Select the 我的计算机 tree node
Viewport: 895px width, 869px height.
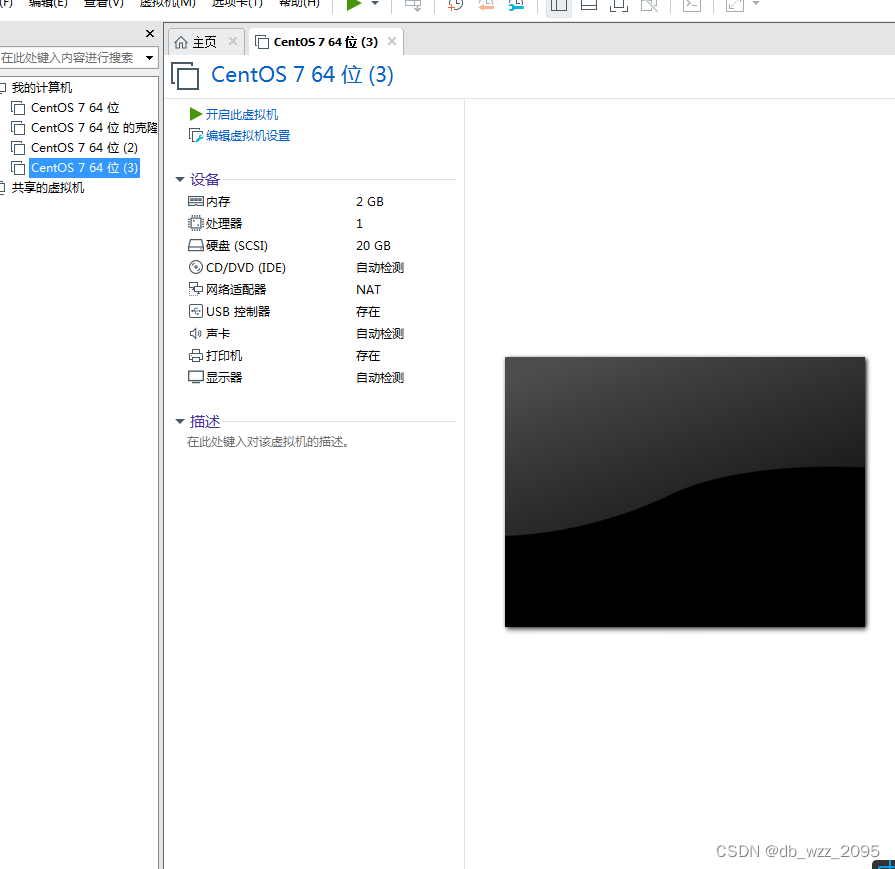[42, 87]
